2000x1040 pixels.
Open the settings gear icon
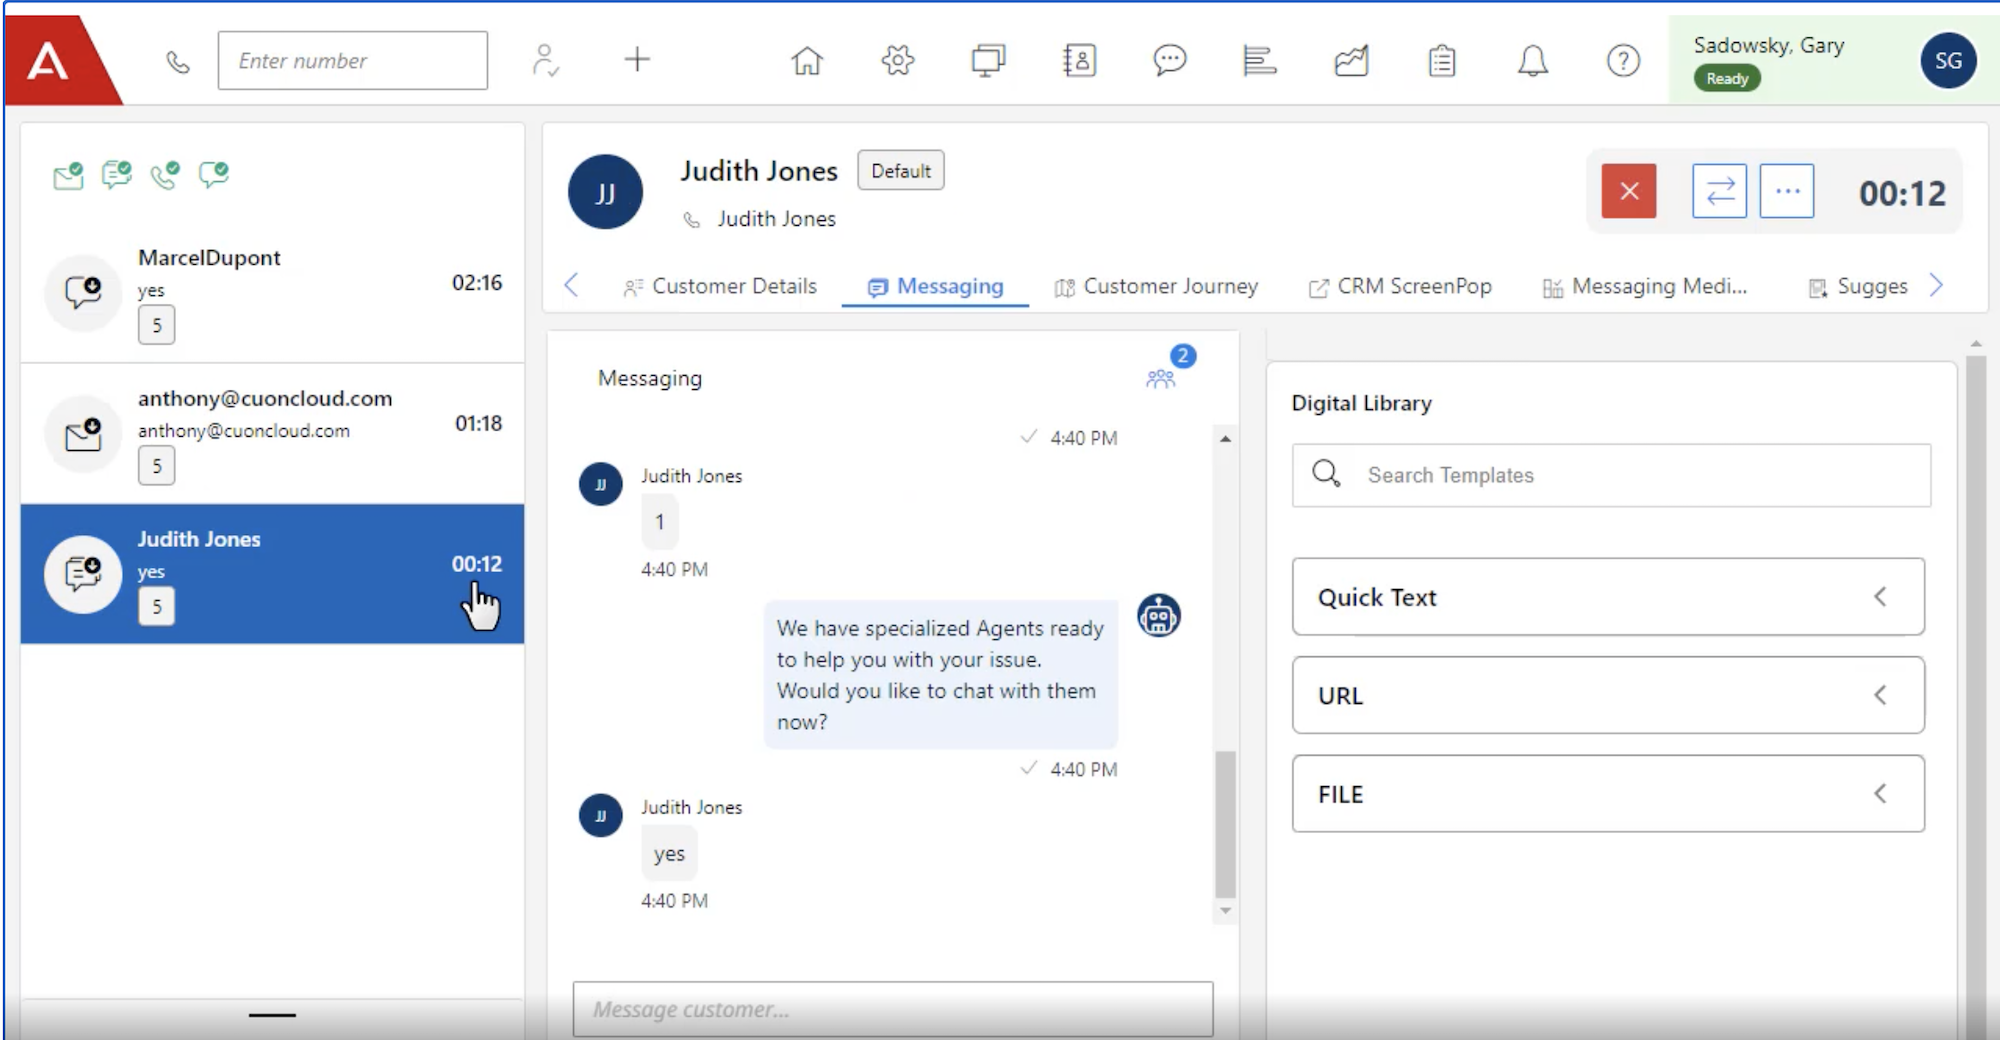point(898,61)
